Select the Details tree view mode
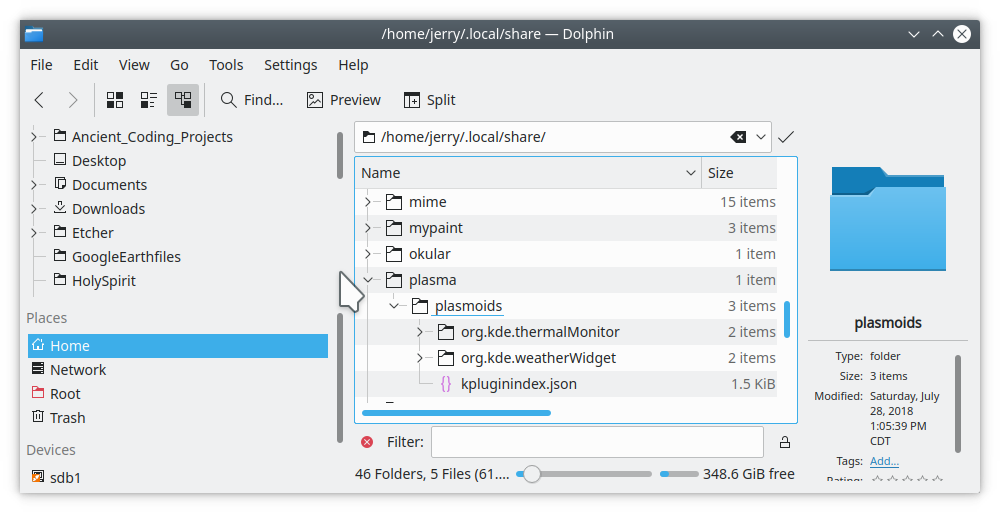 point(182,100)
